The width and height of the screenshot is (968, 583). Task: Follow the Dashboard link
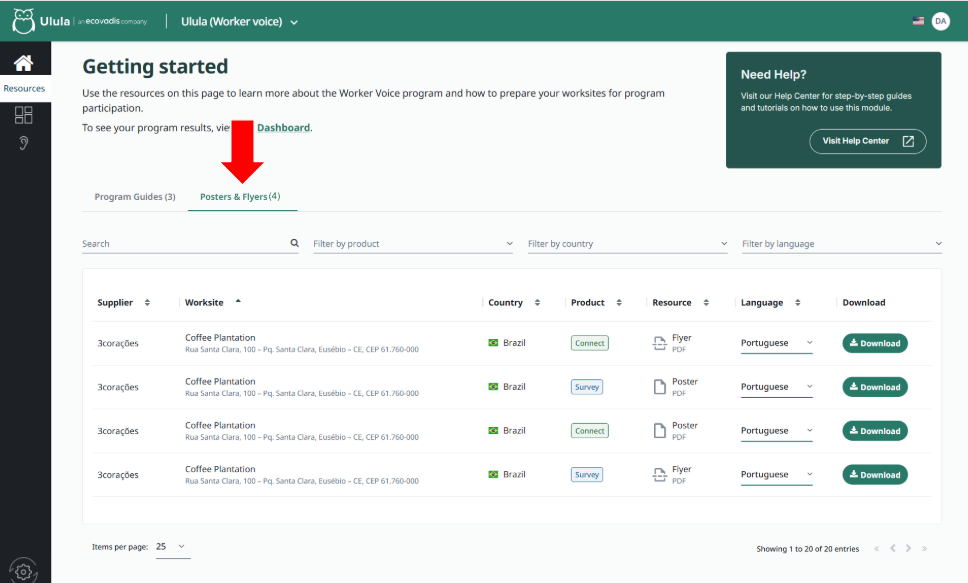283,128
